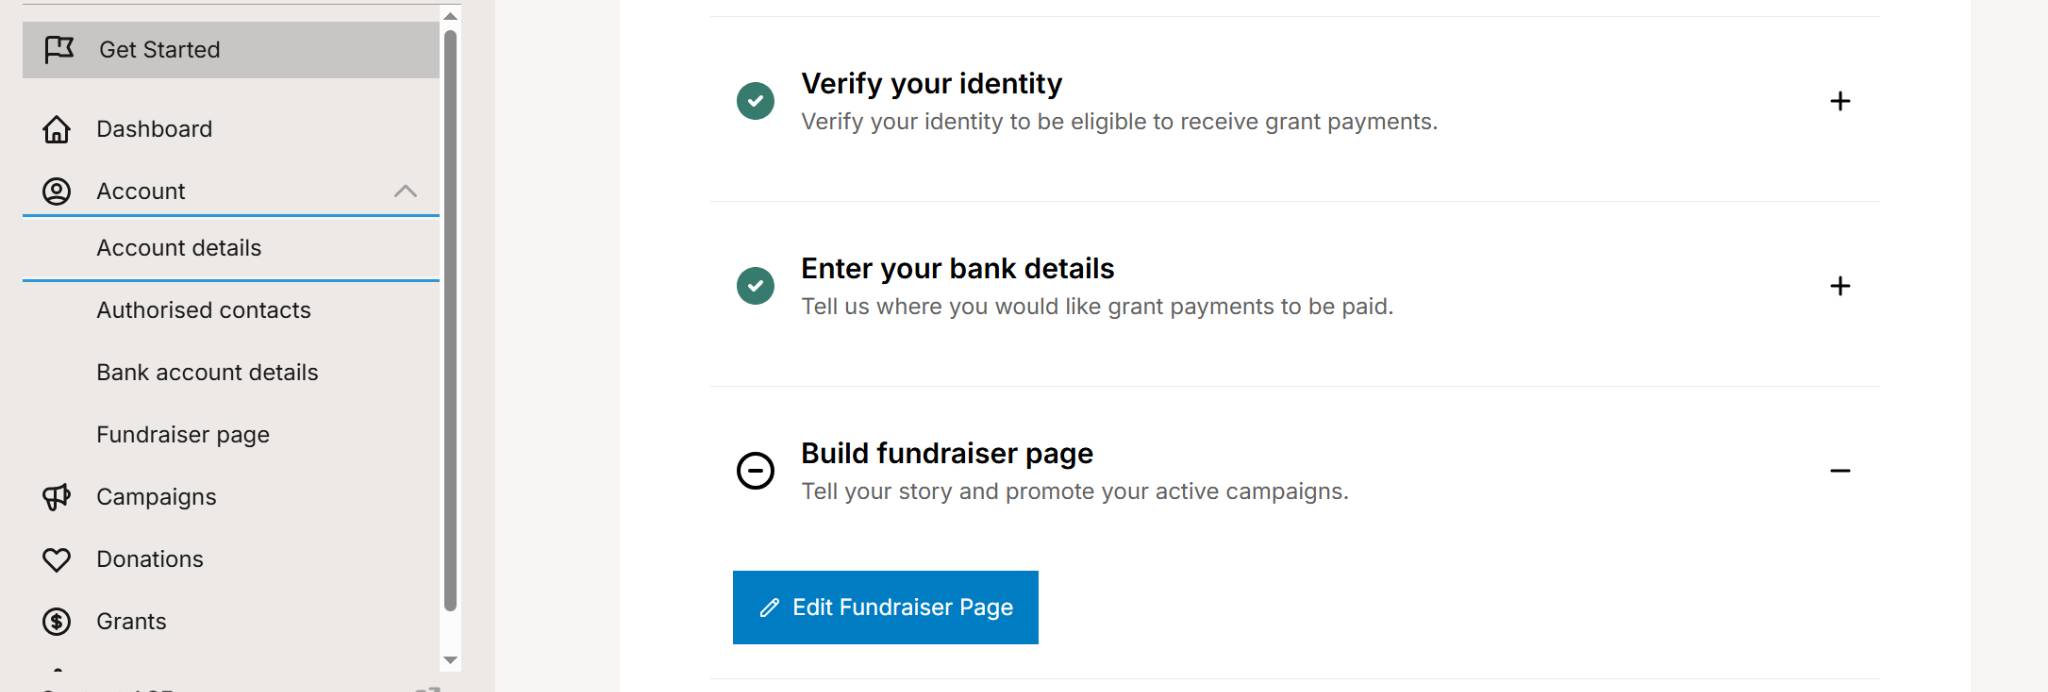This screenshot has height=692, width=2048.
Task: Collapse the Build fundraiser page section
Action: (x=1840, y=471)
